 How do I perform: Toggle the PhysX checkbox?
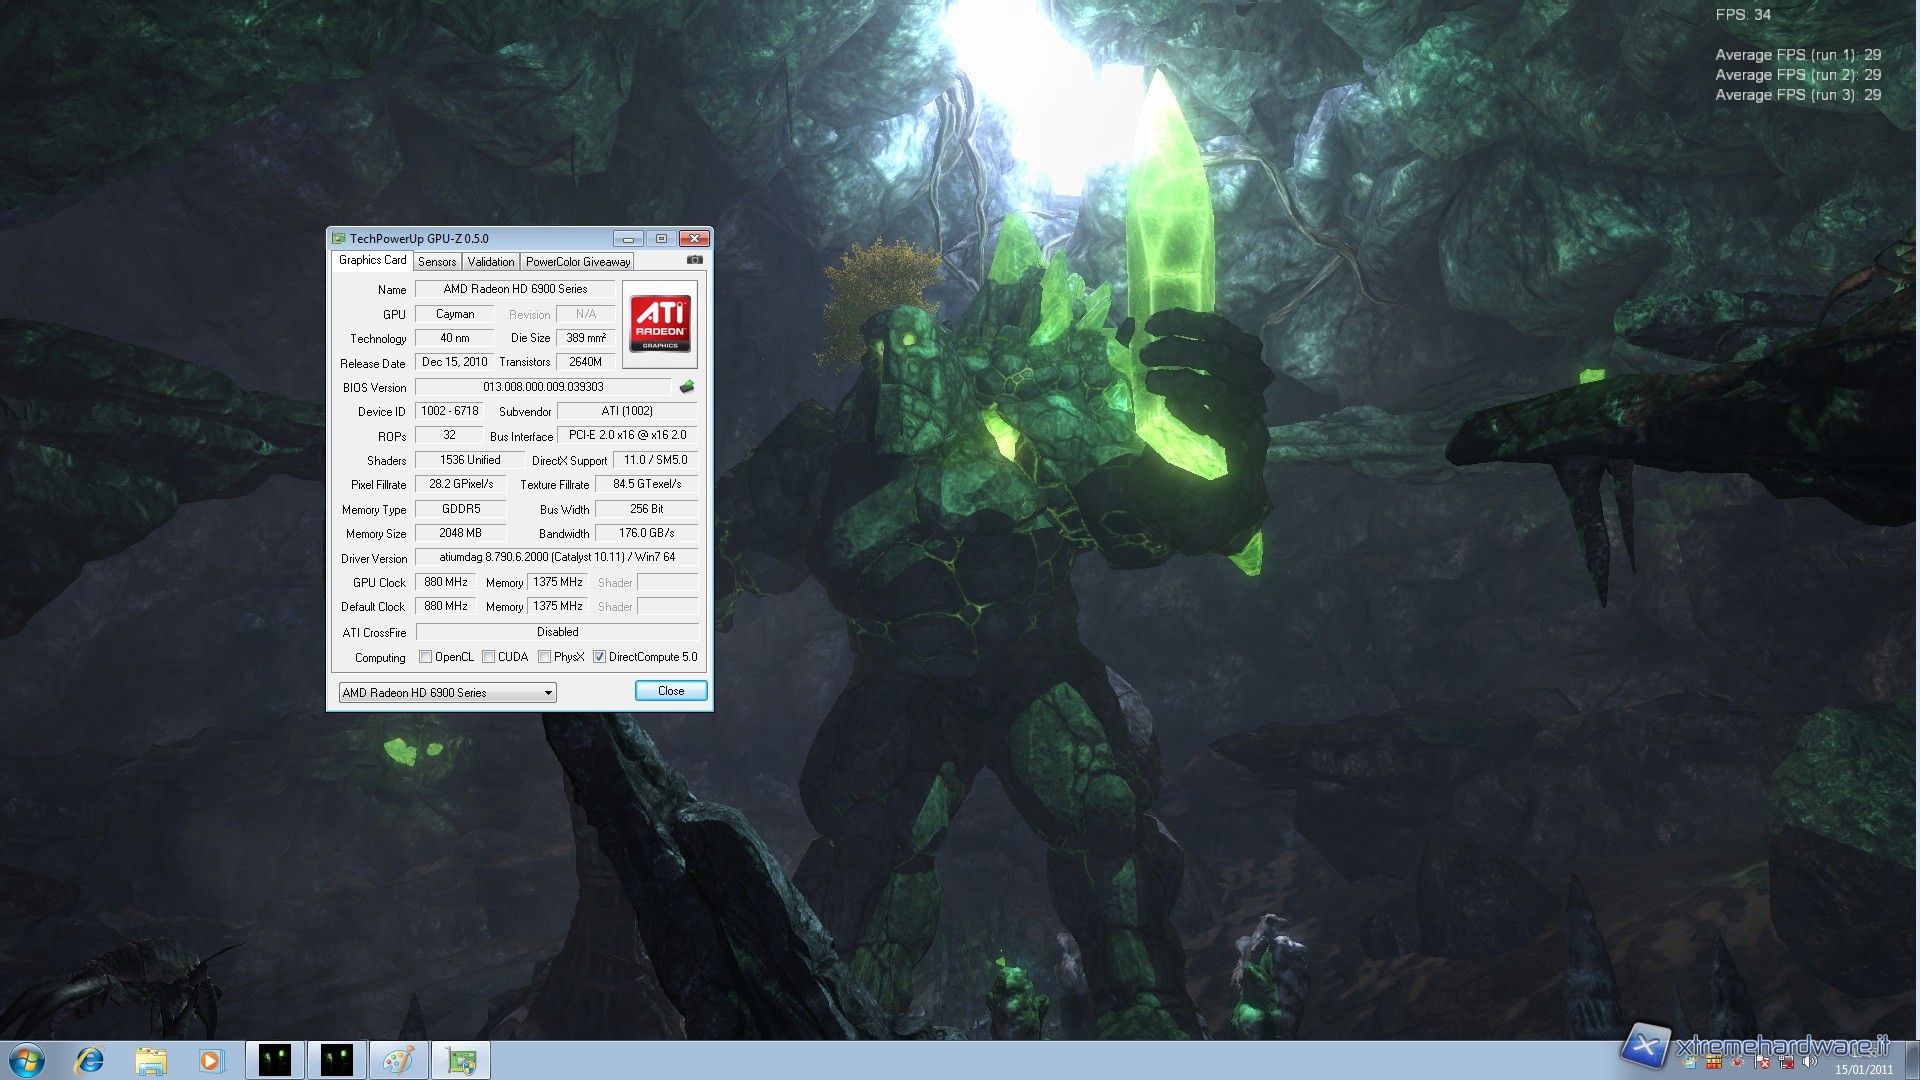545,657
